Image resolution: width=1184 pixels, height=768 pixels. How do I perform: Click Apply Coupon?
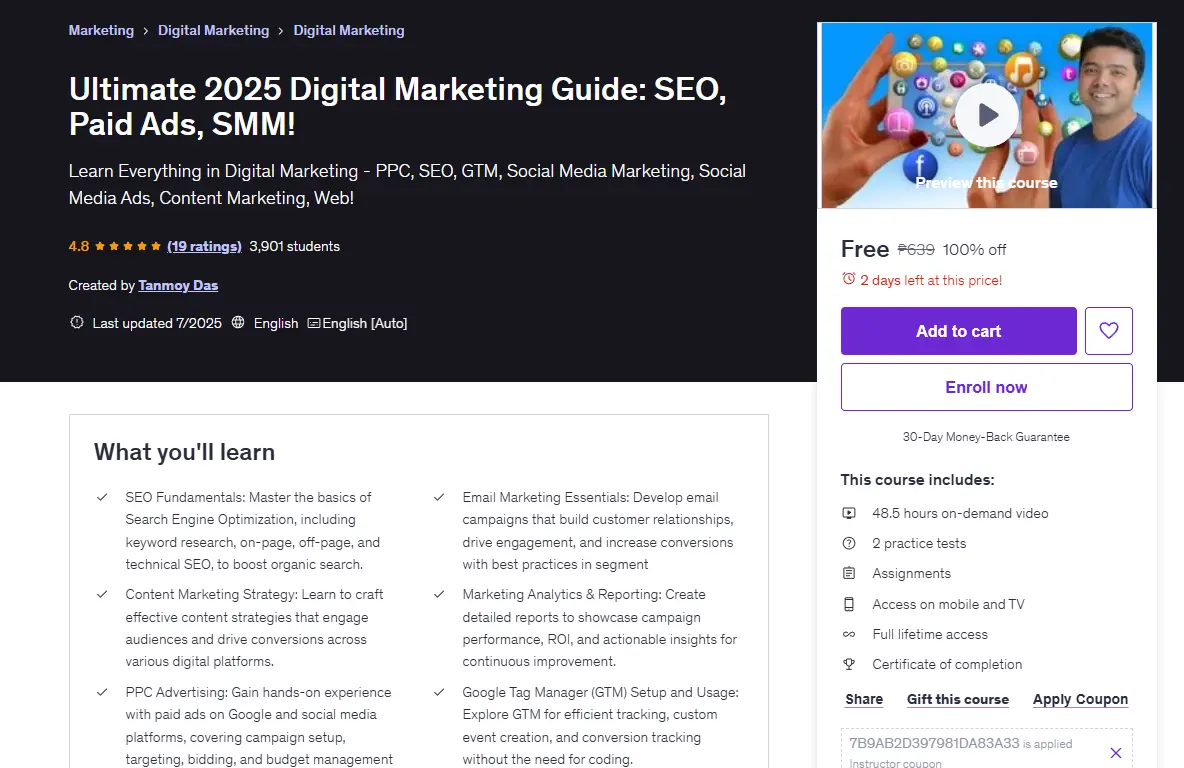tap(1080, 699)
